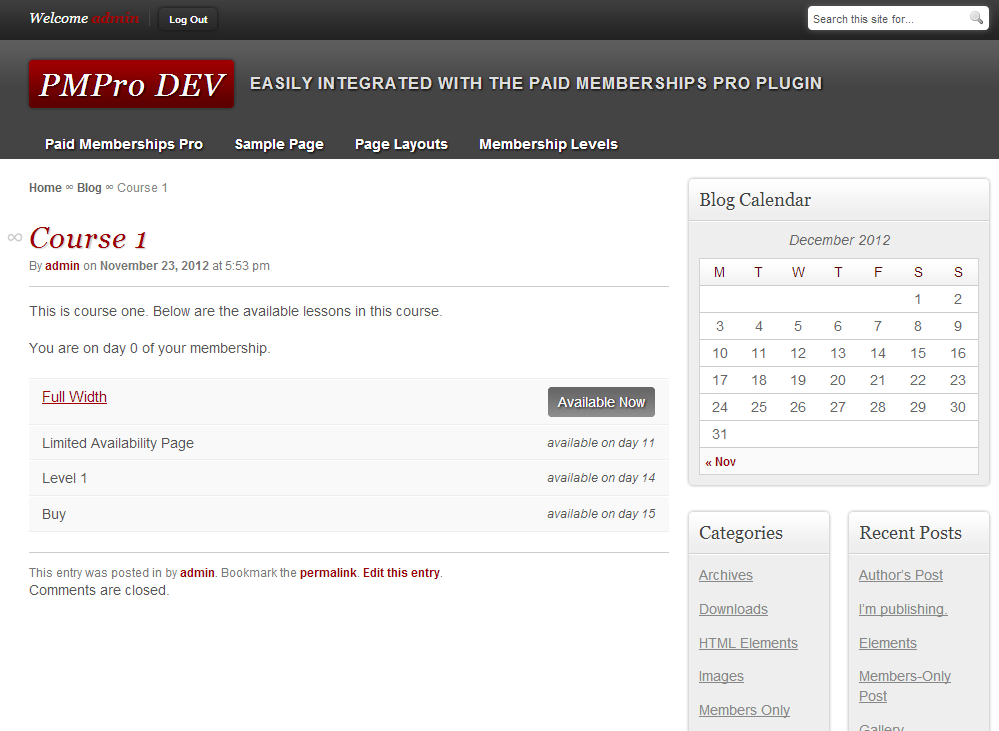999x731 pixels.
Task: Click December 2012 calendar caption
Action: coord(839,240)
